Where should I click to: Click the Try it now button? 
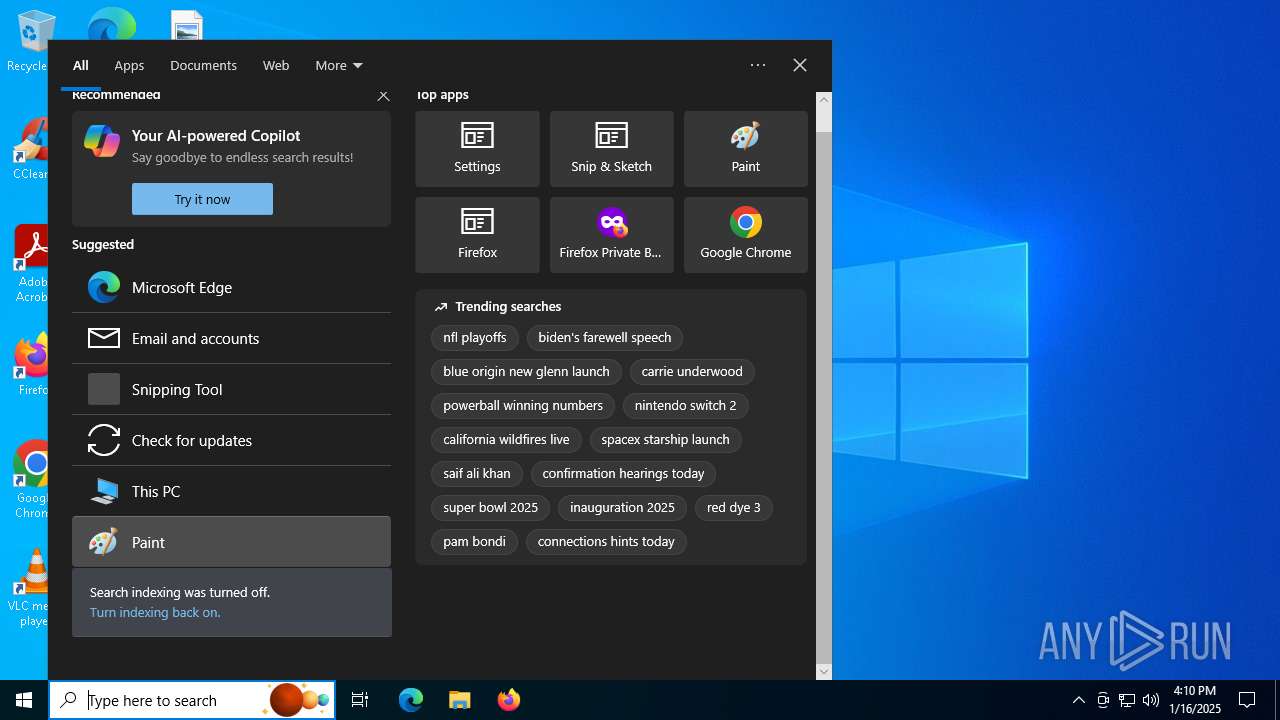pyautogui.click(x=202, y=199)
